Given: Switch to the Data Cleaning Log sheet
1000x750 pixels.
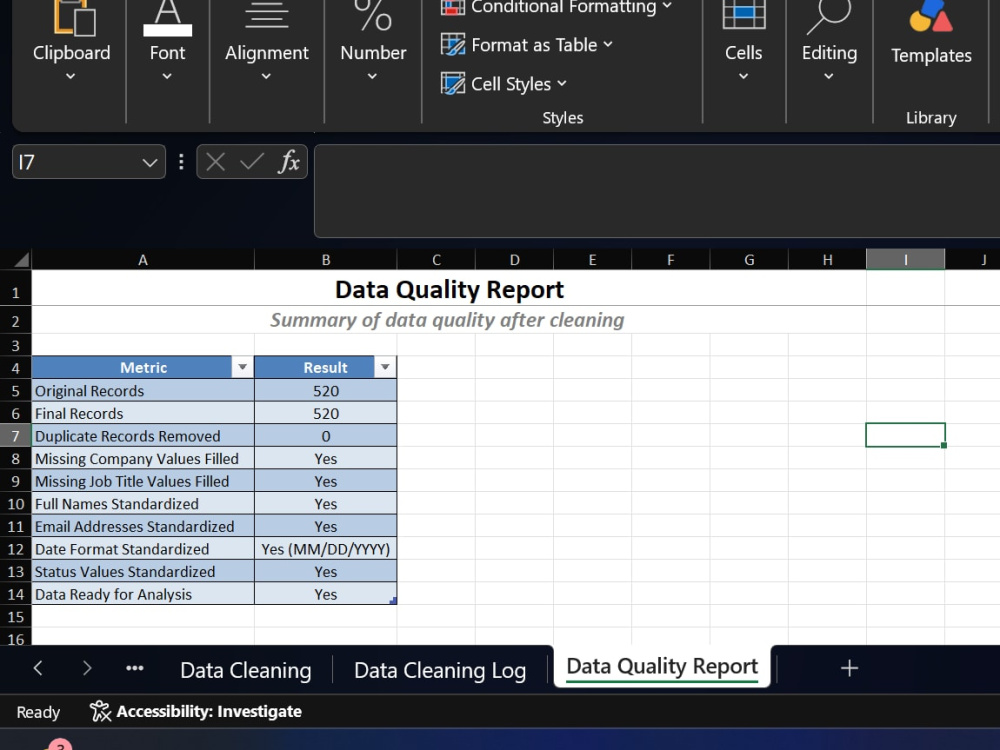Looking at the screenshot, I should tap(440, 670).
